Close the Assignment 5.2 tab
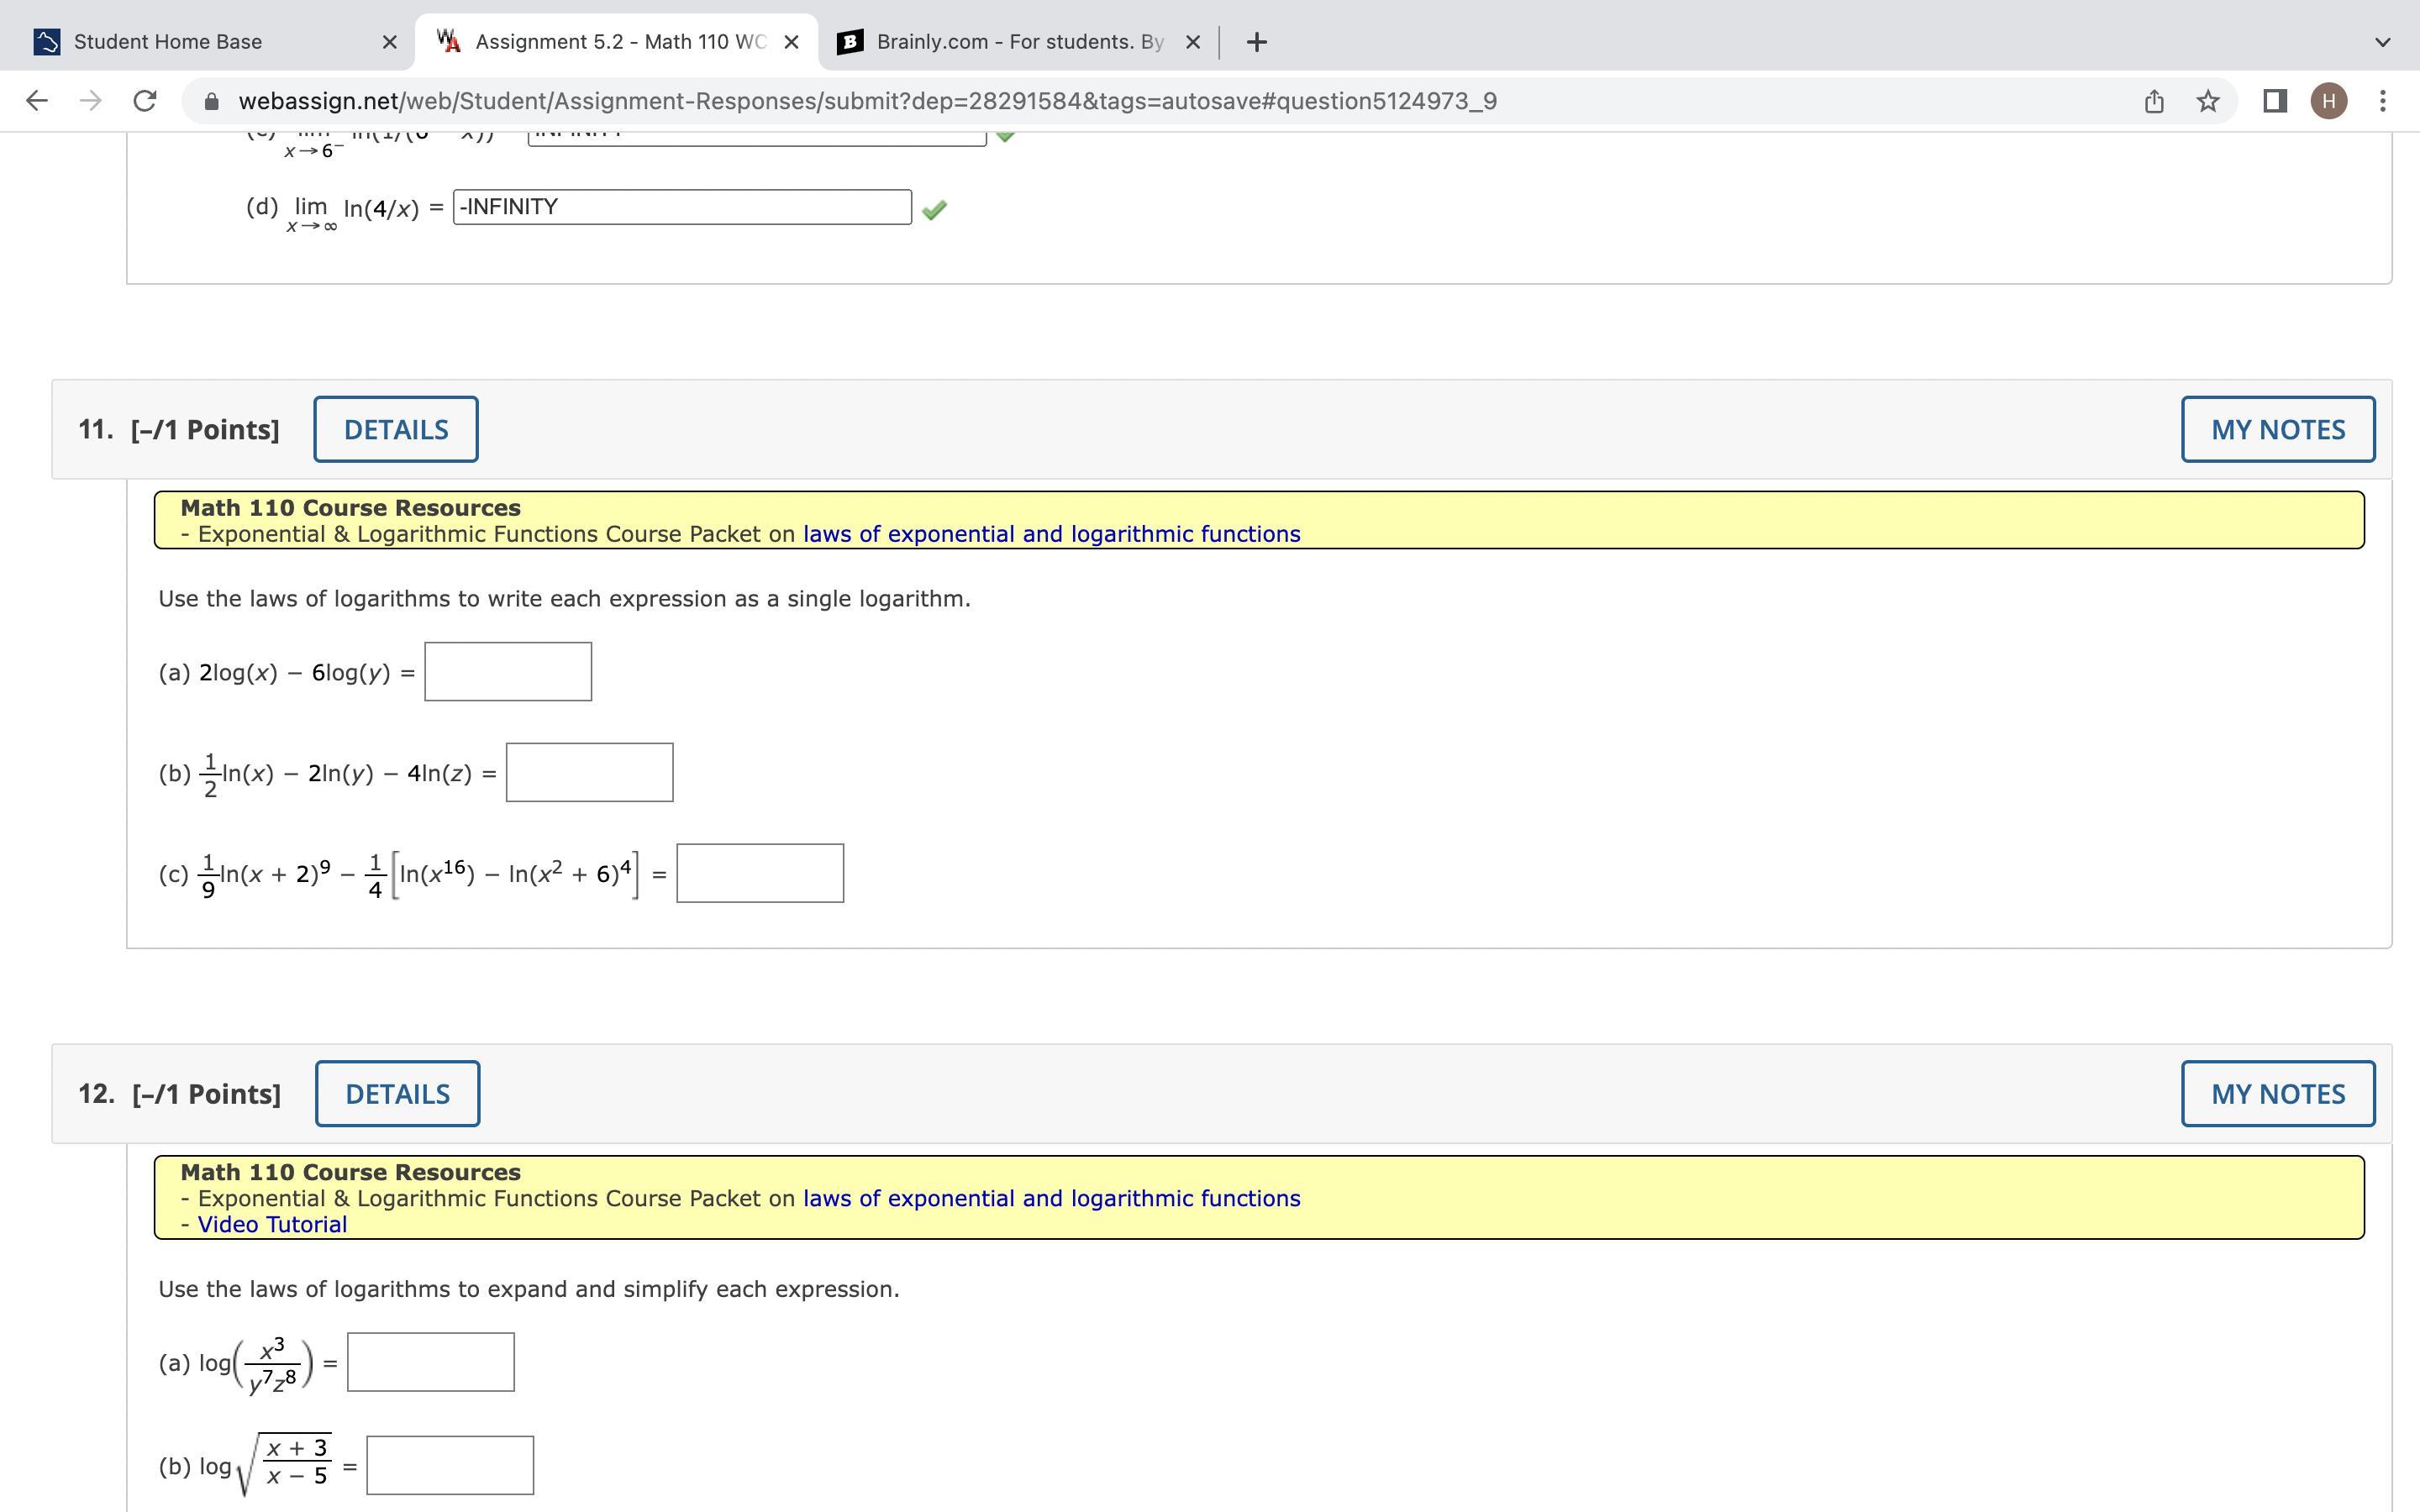This screenshot has height=1512, width=2420. [x=791, y=42]
